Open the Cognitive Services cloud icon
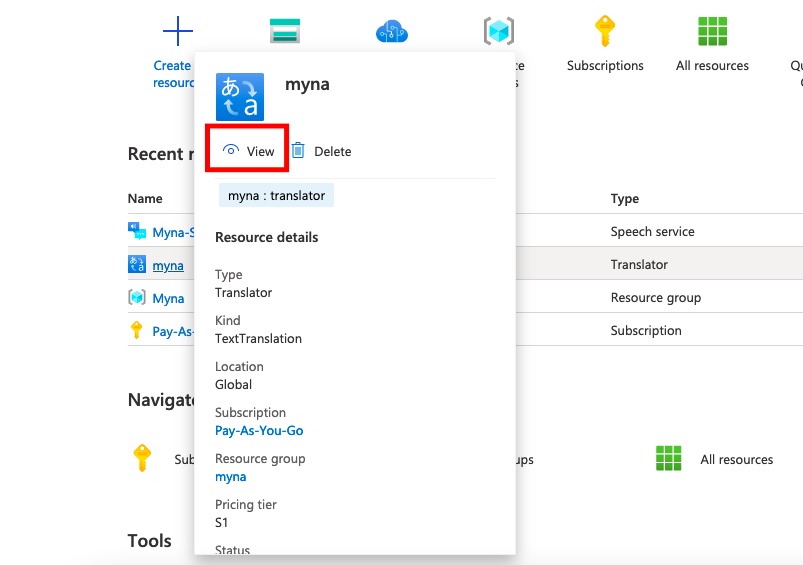 392,31
